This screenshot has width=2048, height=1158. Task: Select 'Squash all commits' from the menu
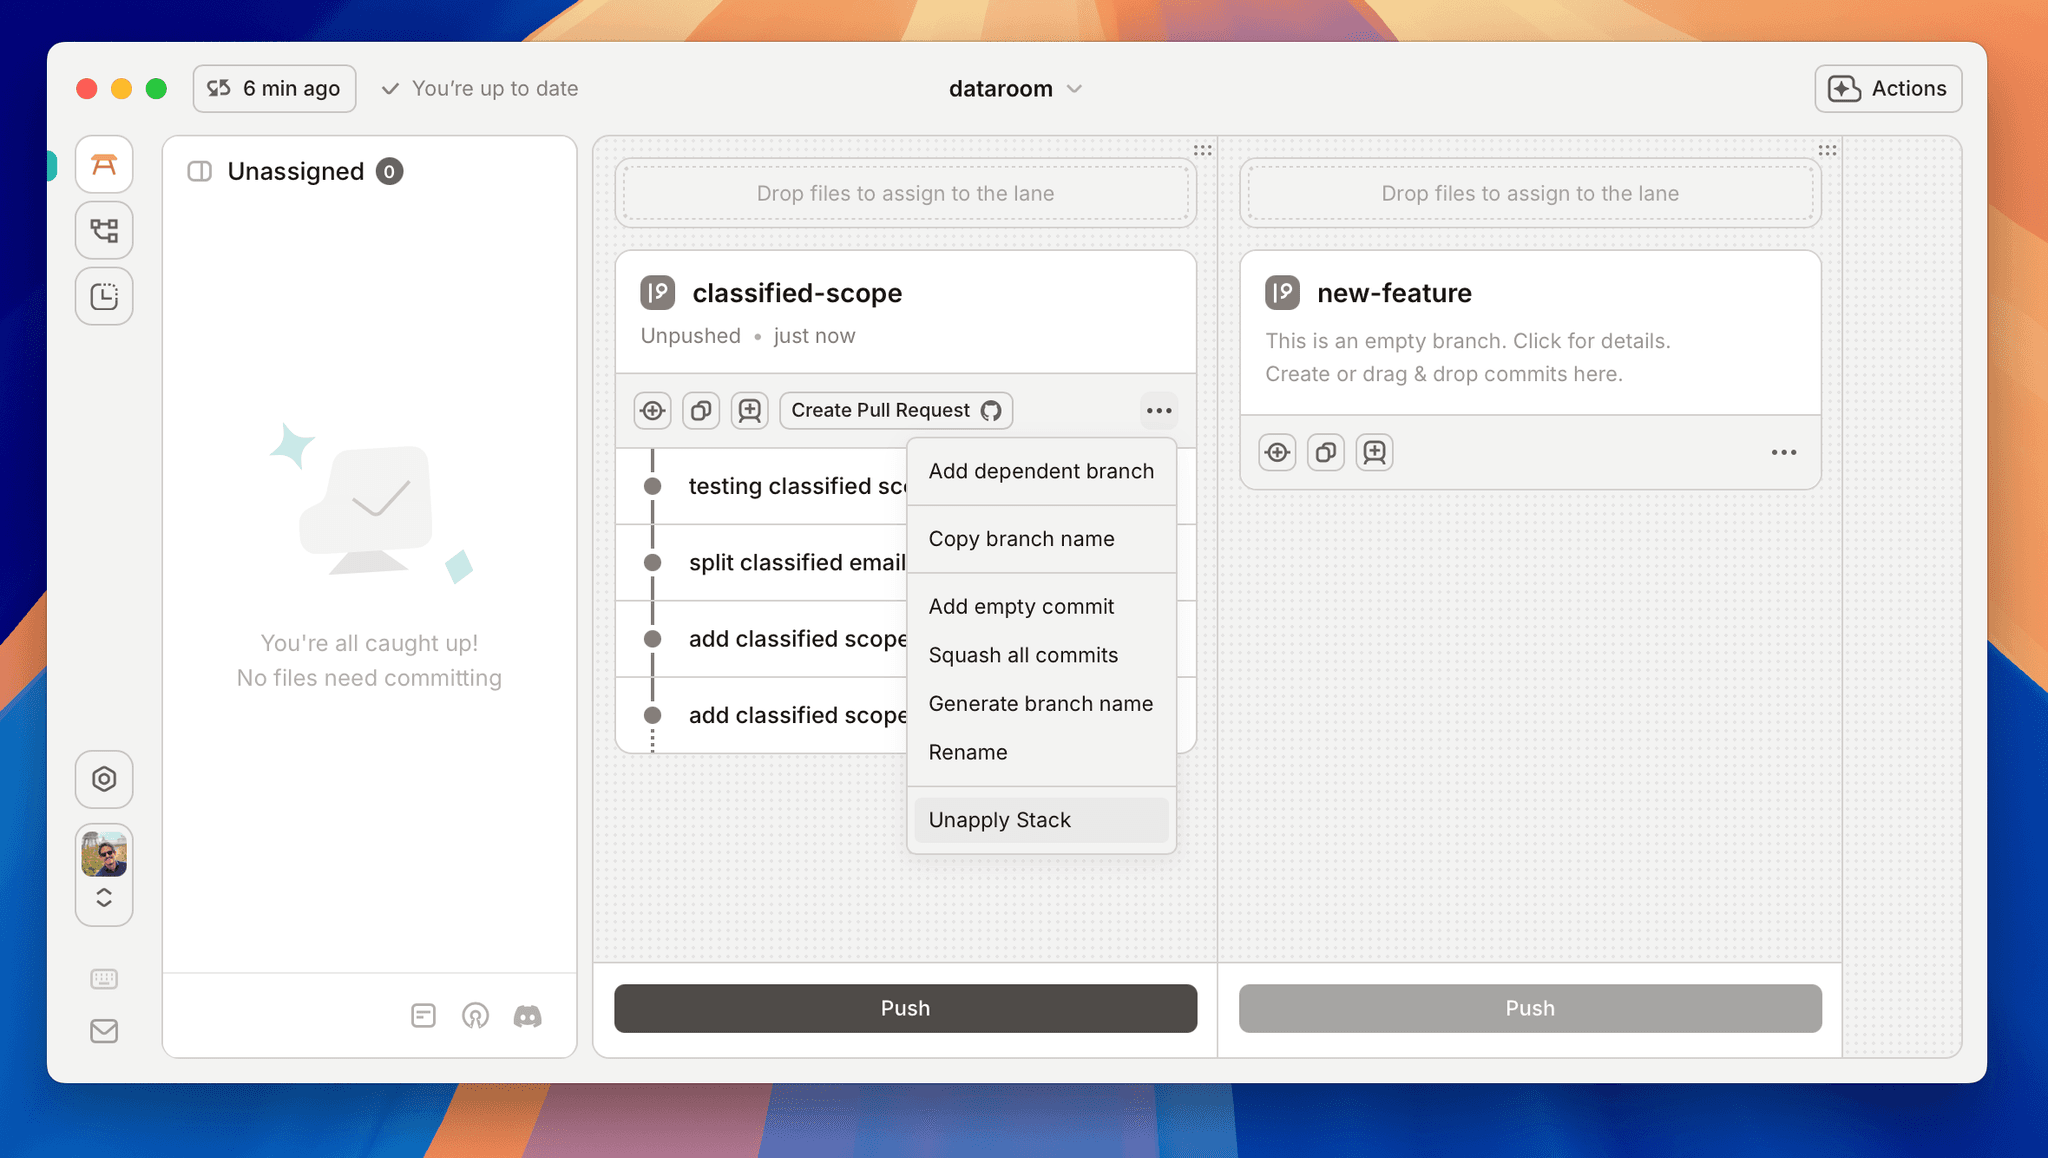pos(1023,655)
